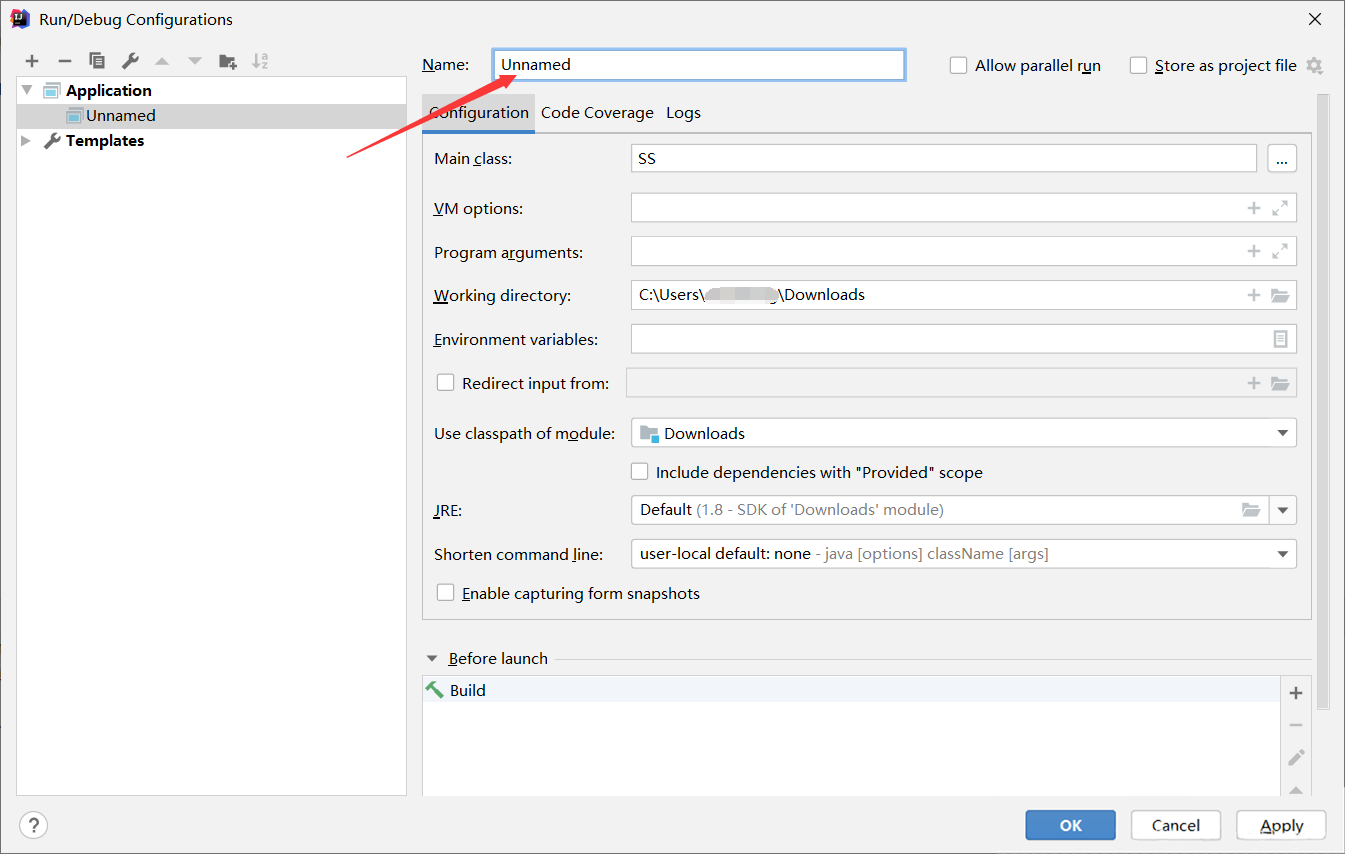Open Shorten command line dropdown
1345x854 pixels.
(1282, 554)
